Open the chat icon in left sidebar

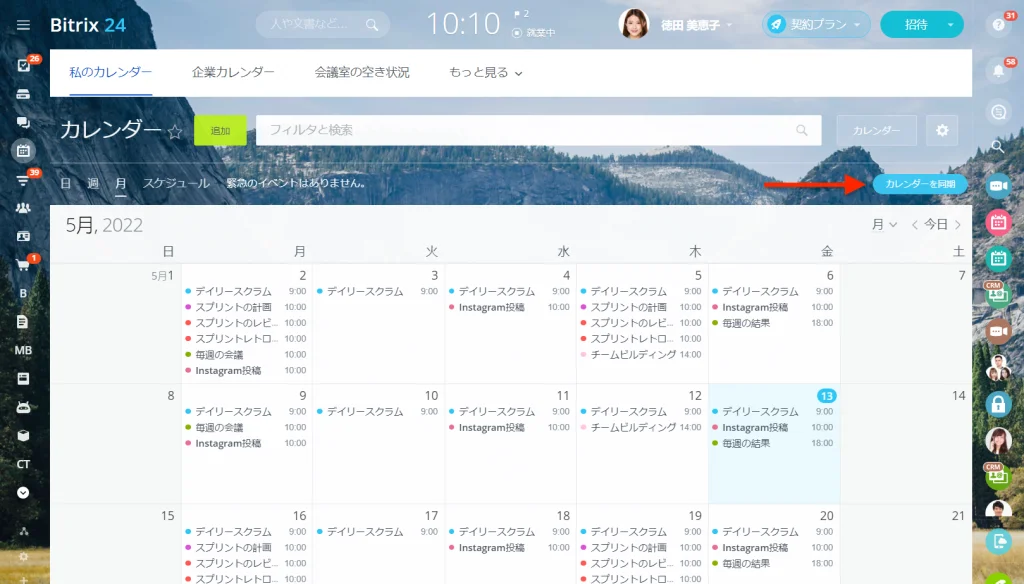[23, 122]
